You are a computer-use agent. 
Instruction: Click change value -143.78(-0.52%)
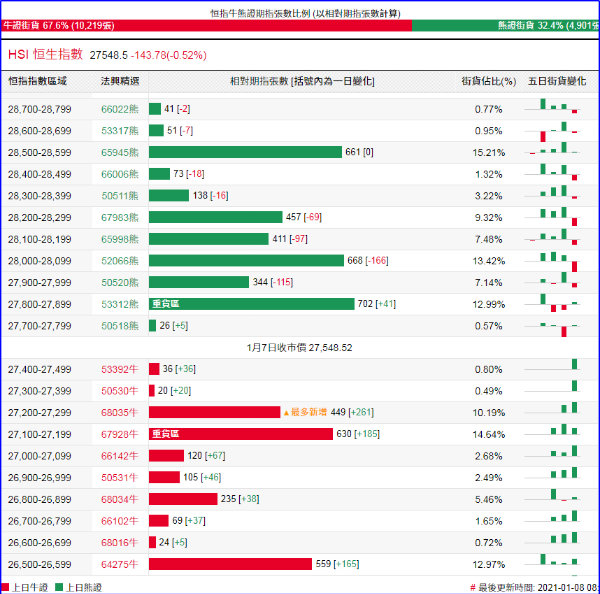[x=169, y=55]
